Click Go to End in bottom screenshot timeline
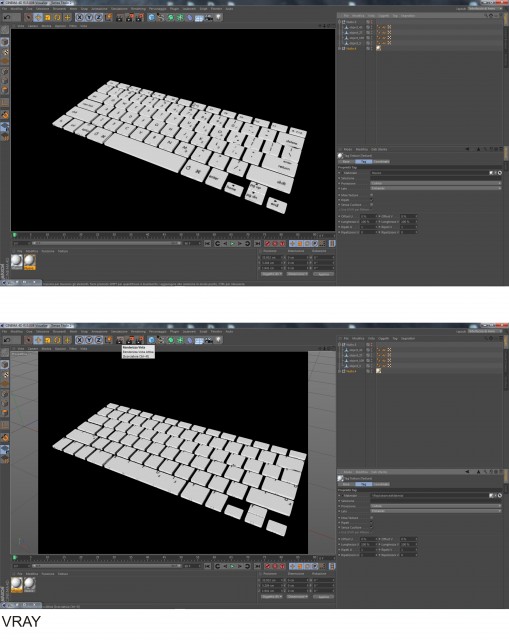This screenshot has height=640, width=509. [x=258, y=566]
